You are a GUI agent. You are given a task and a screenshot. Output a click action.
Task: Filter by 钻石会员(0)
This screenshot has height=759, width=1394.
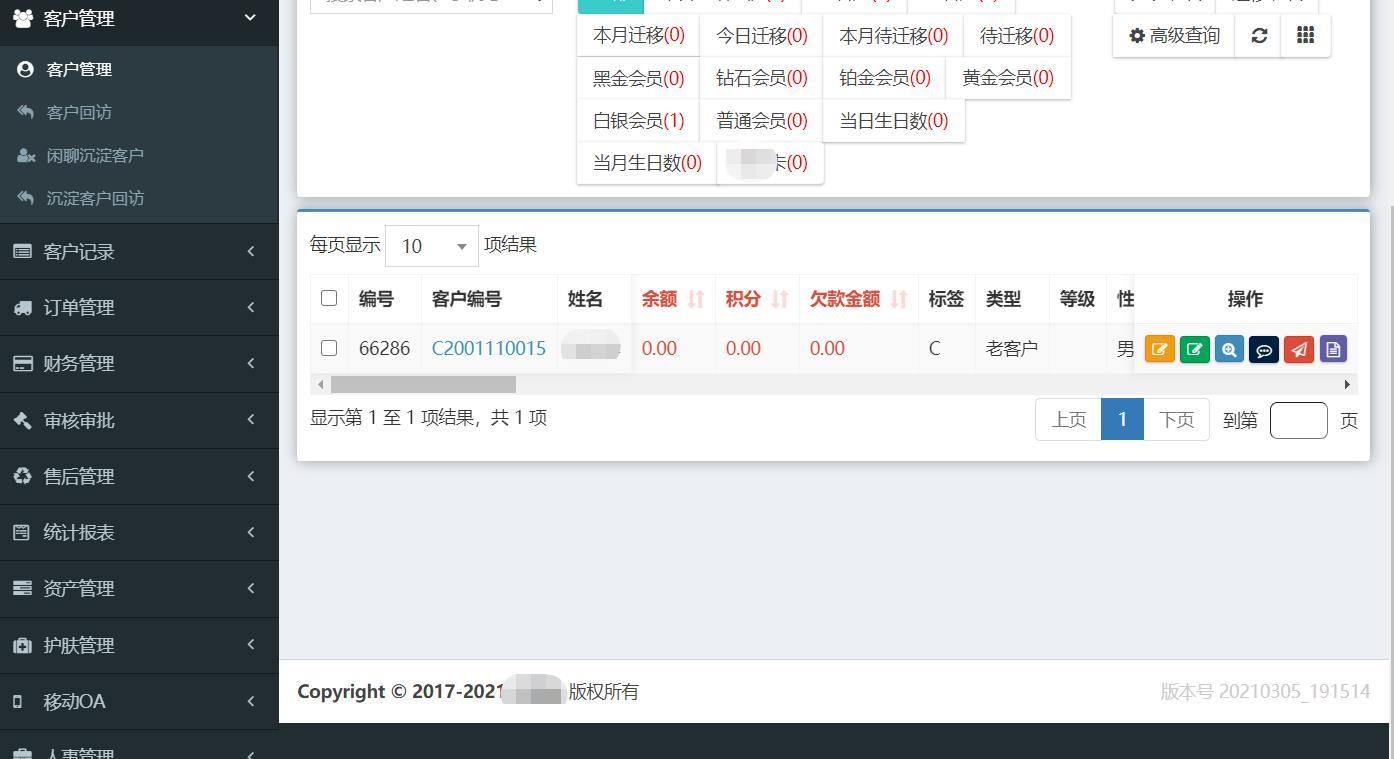pyautogui.click(x=761, y=78)
